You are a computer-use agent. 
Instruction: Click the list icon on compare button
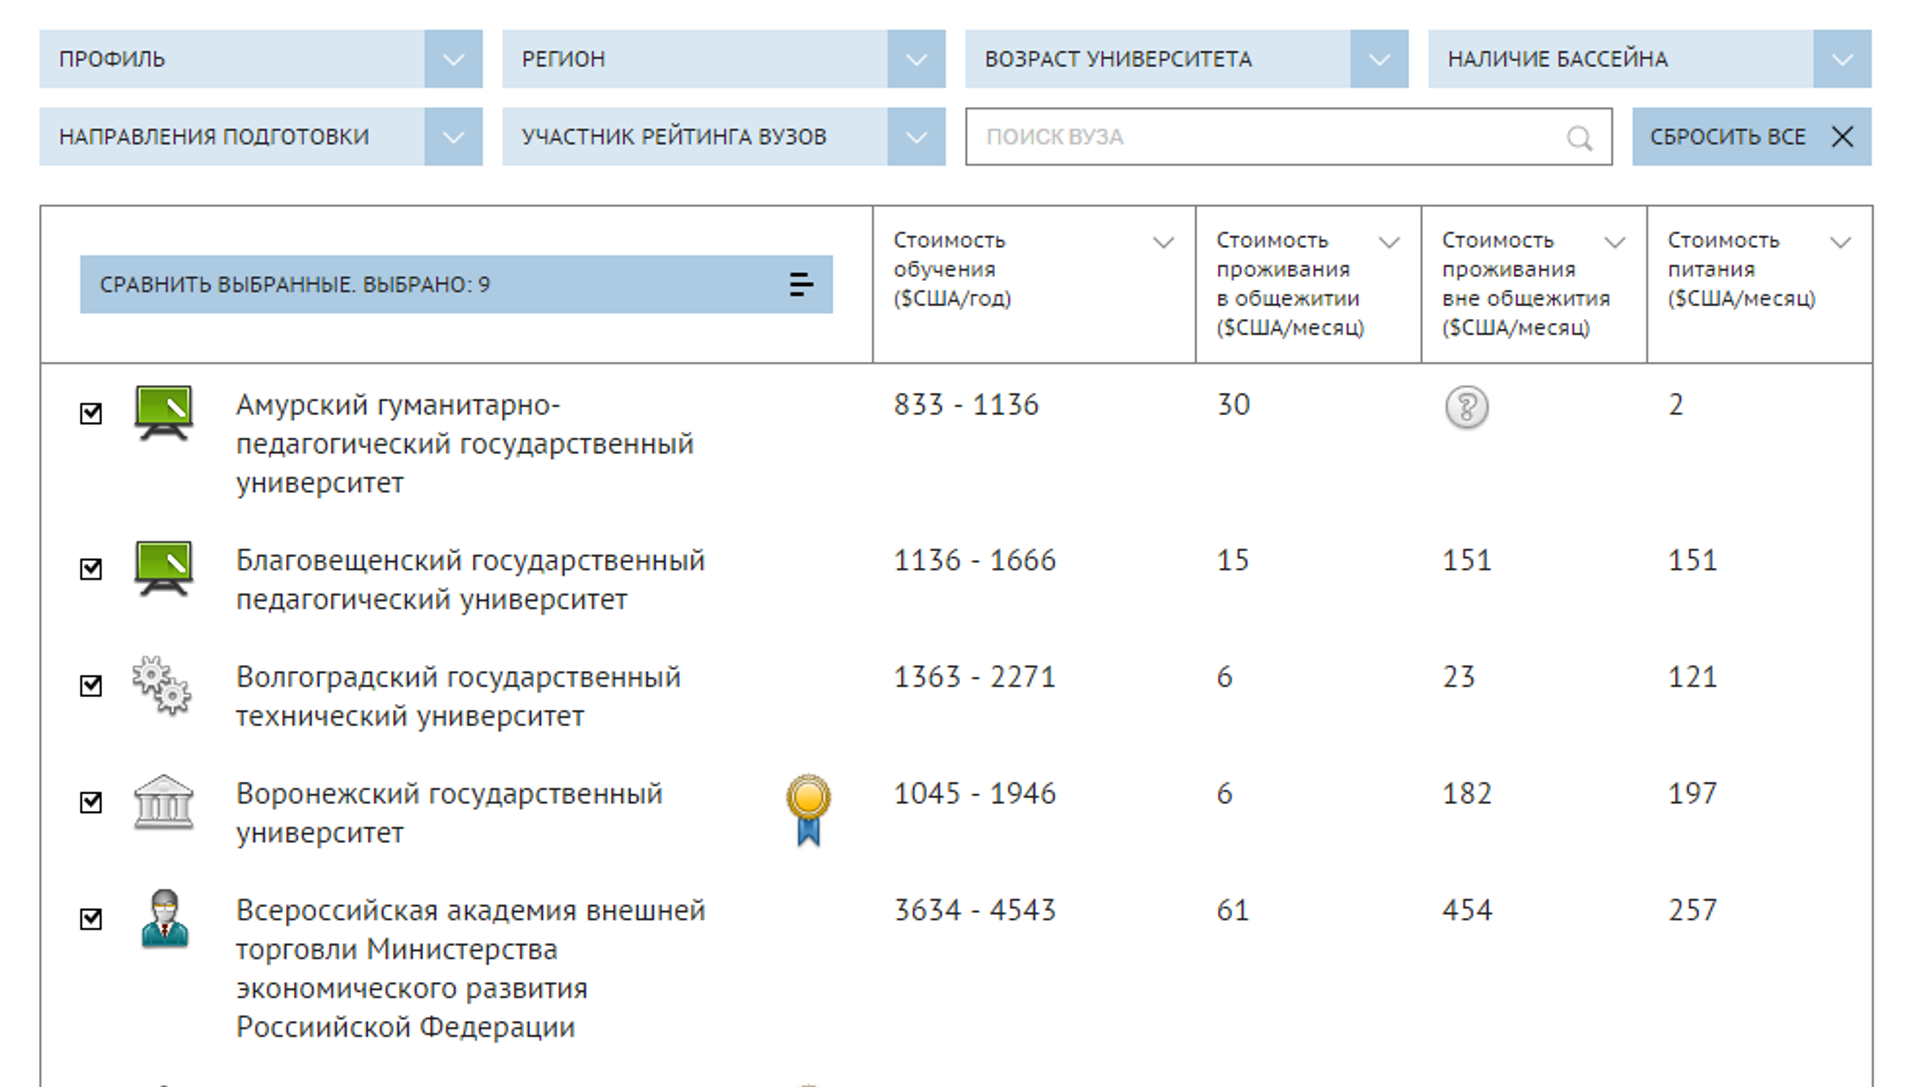[x=800, y=285]
